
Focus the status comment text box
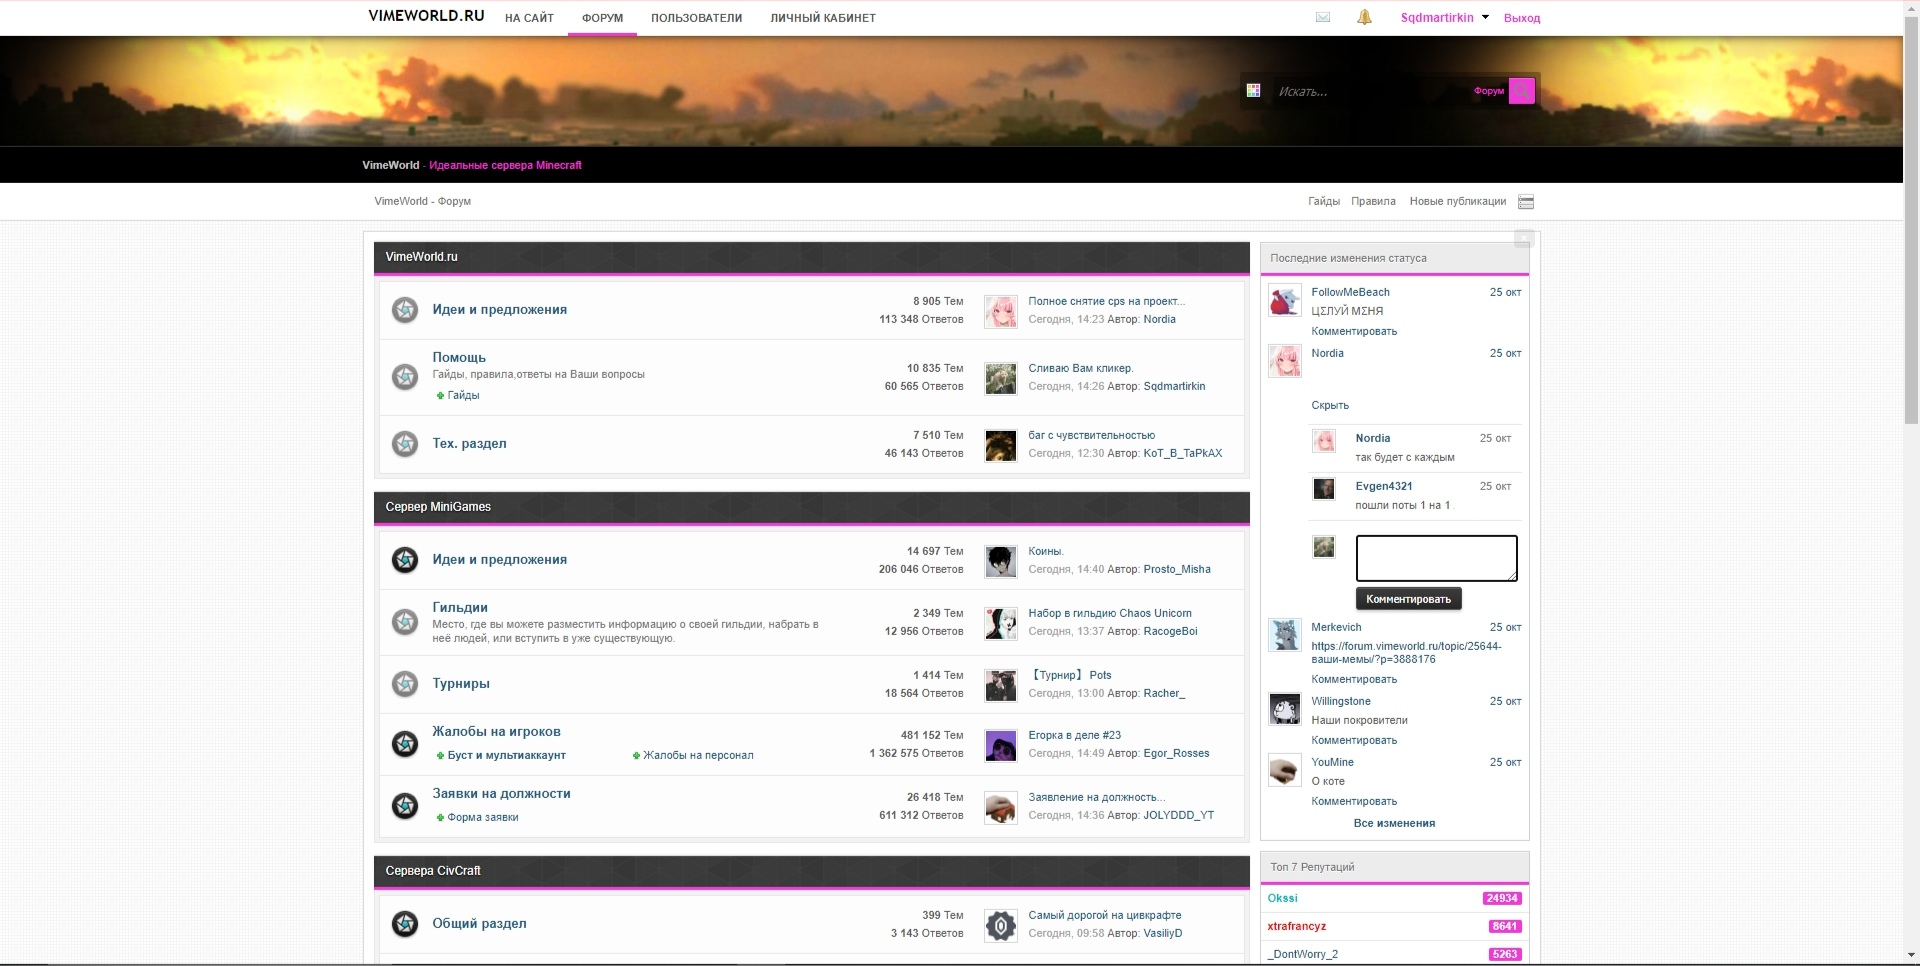click(x=1436, y=558)
